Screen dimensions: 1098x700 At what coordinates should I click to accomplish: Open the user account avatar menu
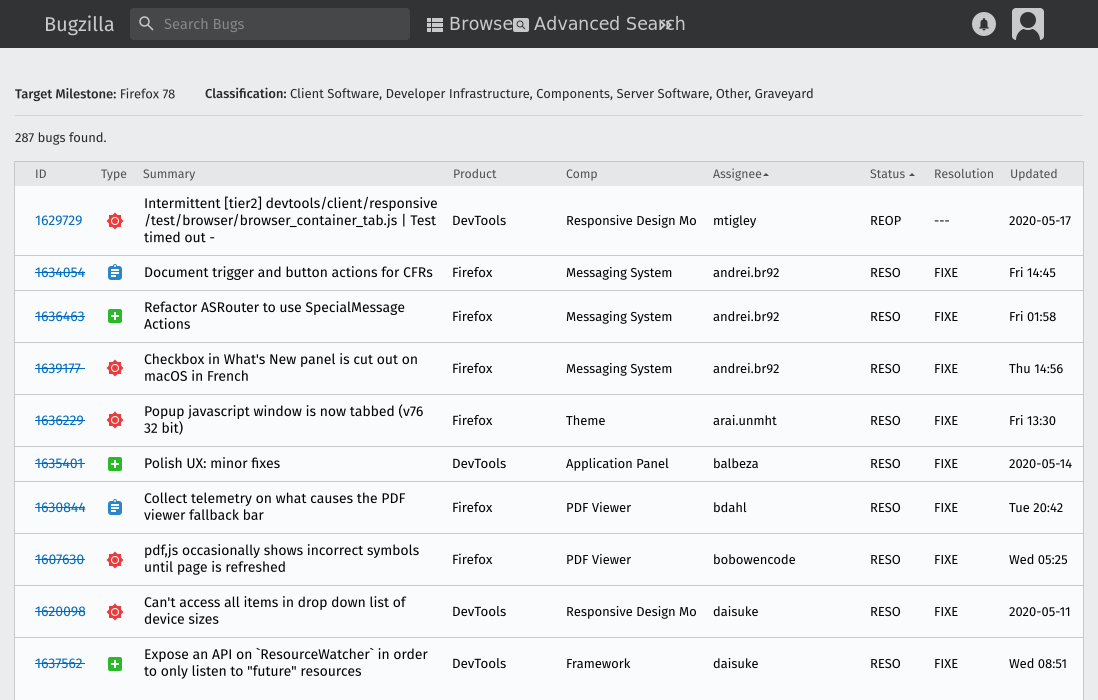click(1027, 24)
